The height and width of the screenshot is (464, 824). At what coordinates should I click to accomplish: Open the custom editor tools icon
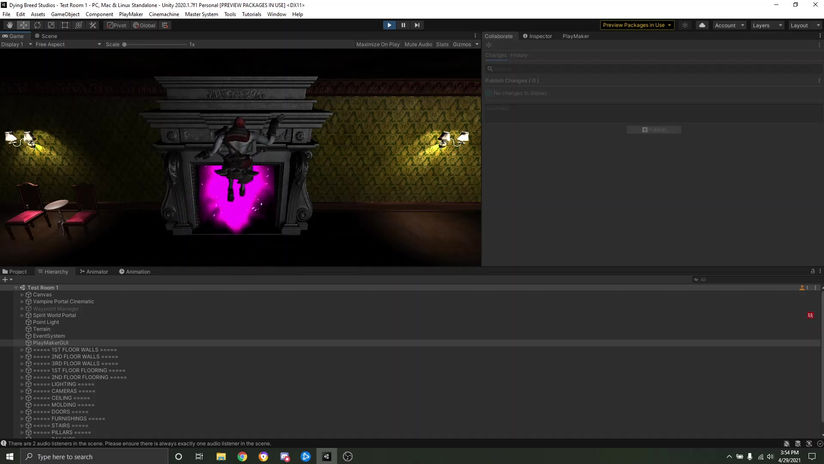pyautogui.click(x=93, y=25)
